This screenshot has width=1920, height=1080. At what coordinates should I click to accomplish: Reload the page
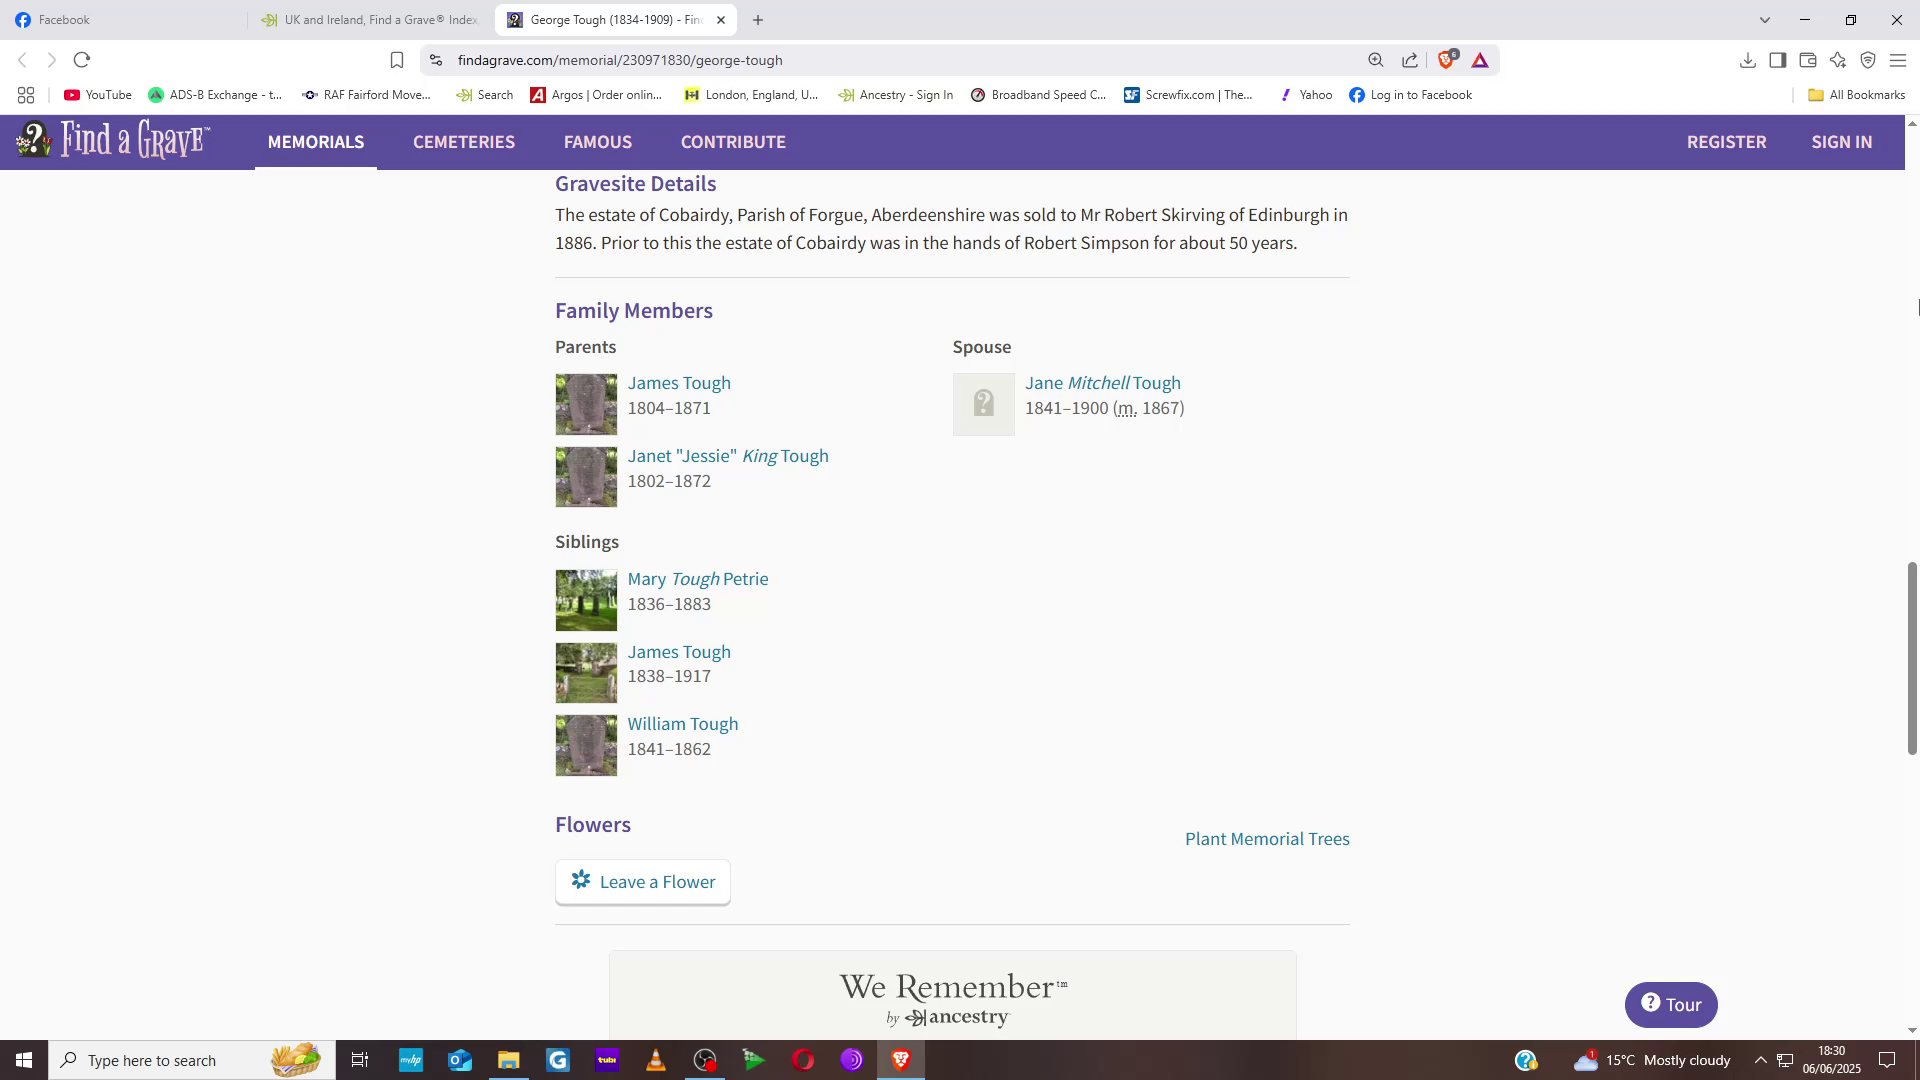[82, 60]
